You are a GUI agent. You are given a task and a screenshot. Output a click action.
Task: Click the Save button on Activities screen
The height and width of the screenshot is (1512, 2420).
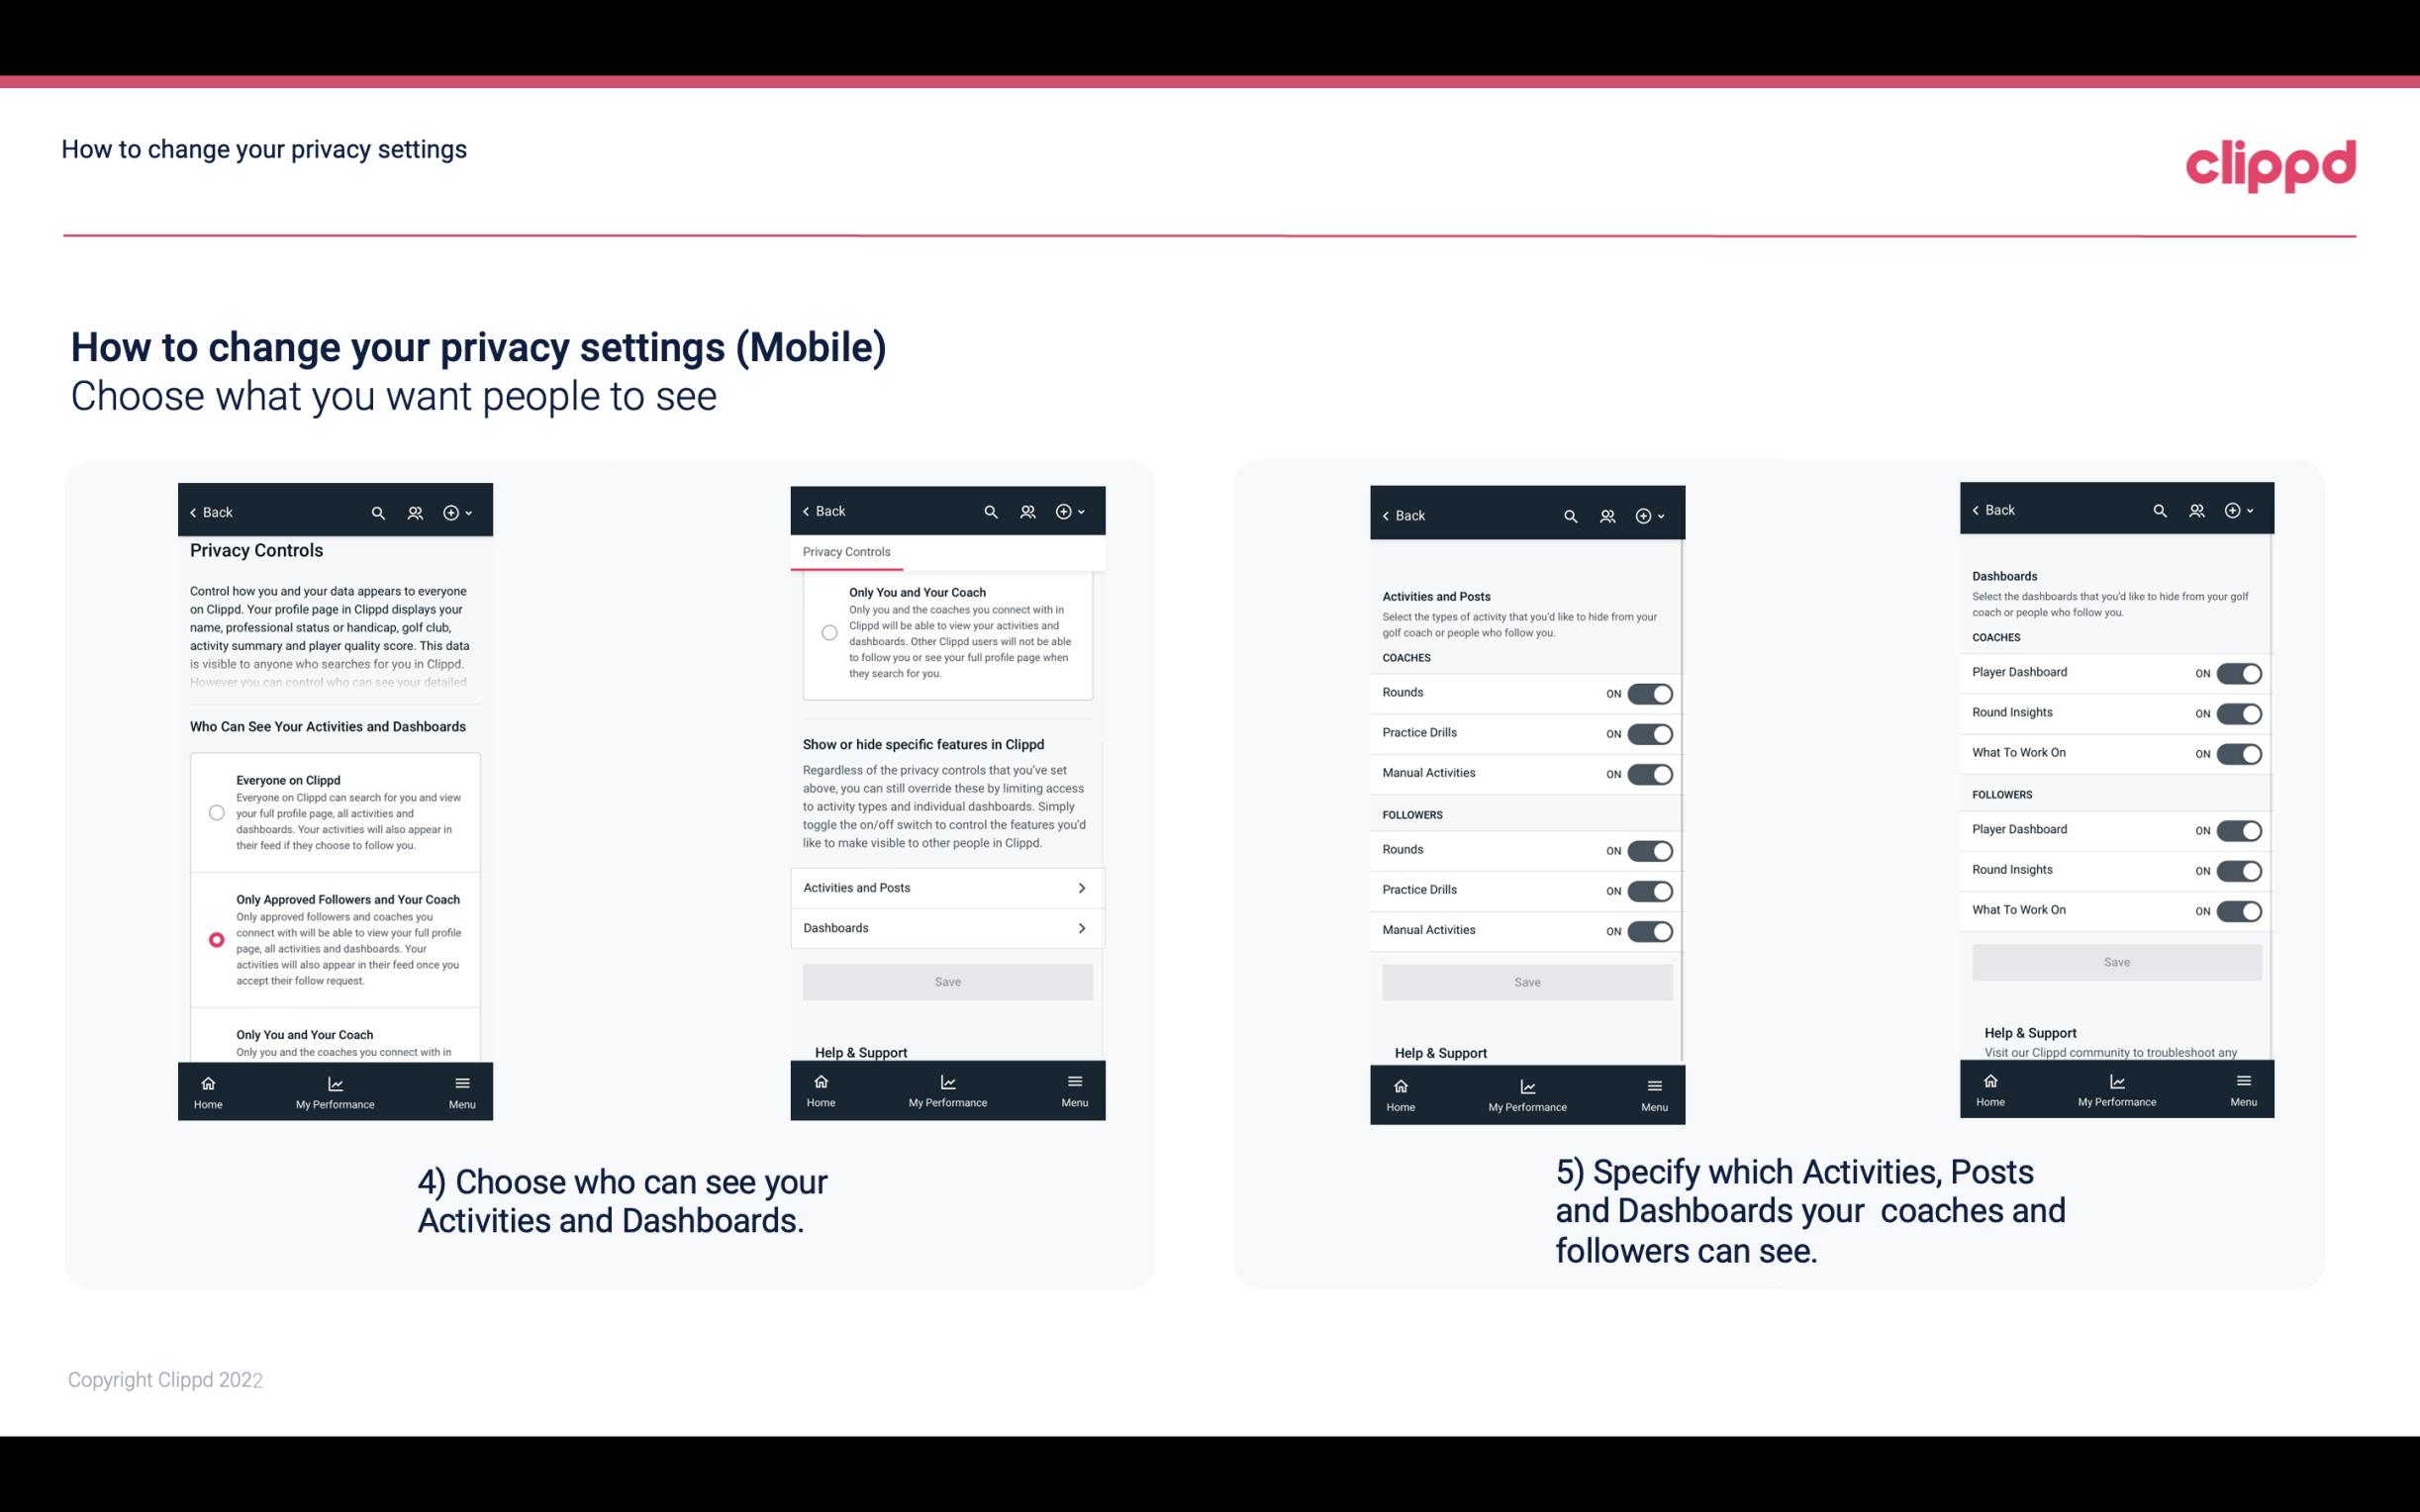1526,979
